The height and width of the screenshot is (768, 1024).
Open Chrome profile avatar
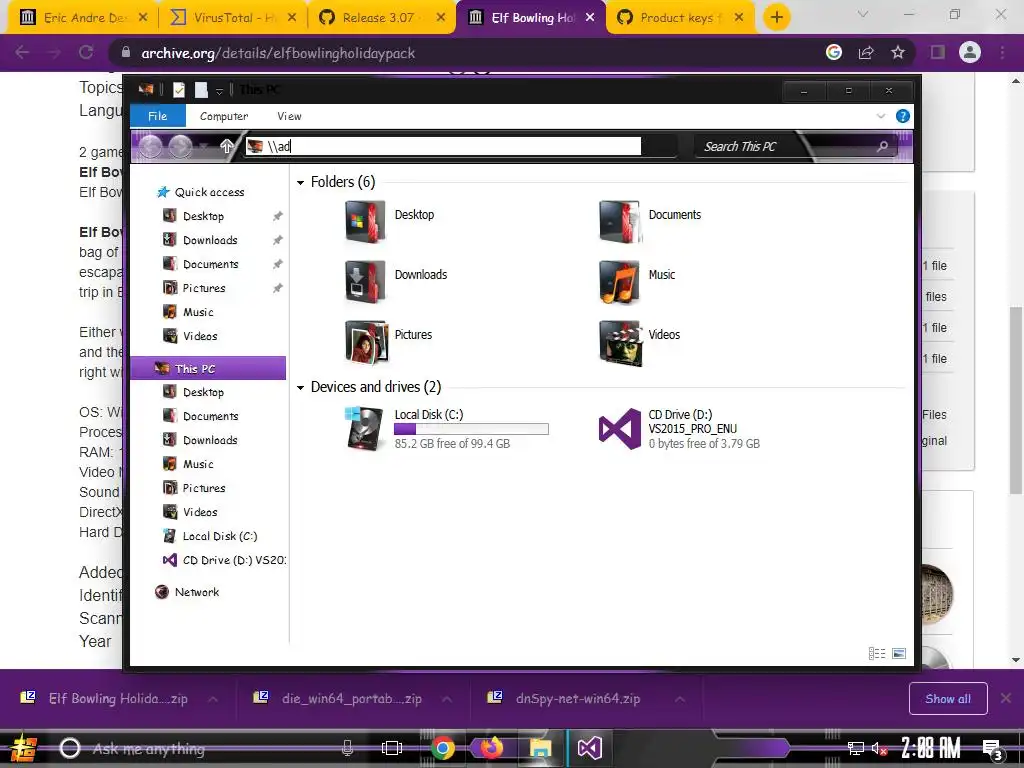(970, 52)
